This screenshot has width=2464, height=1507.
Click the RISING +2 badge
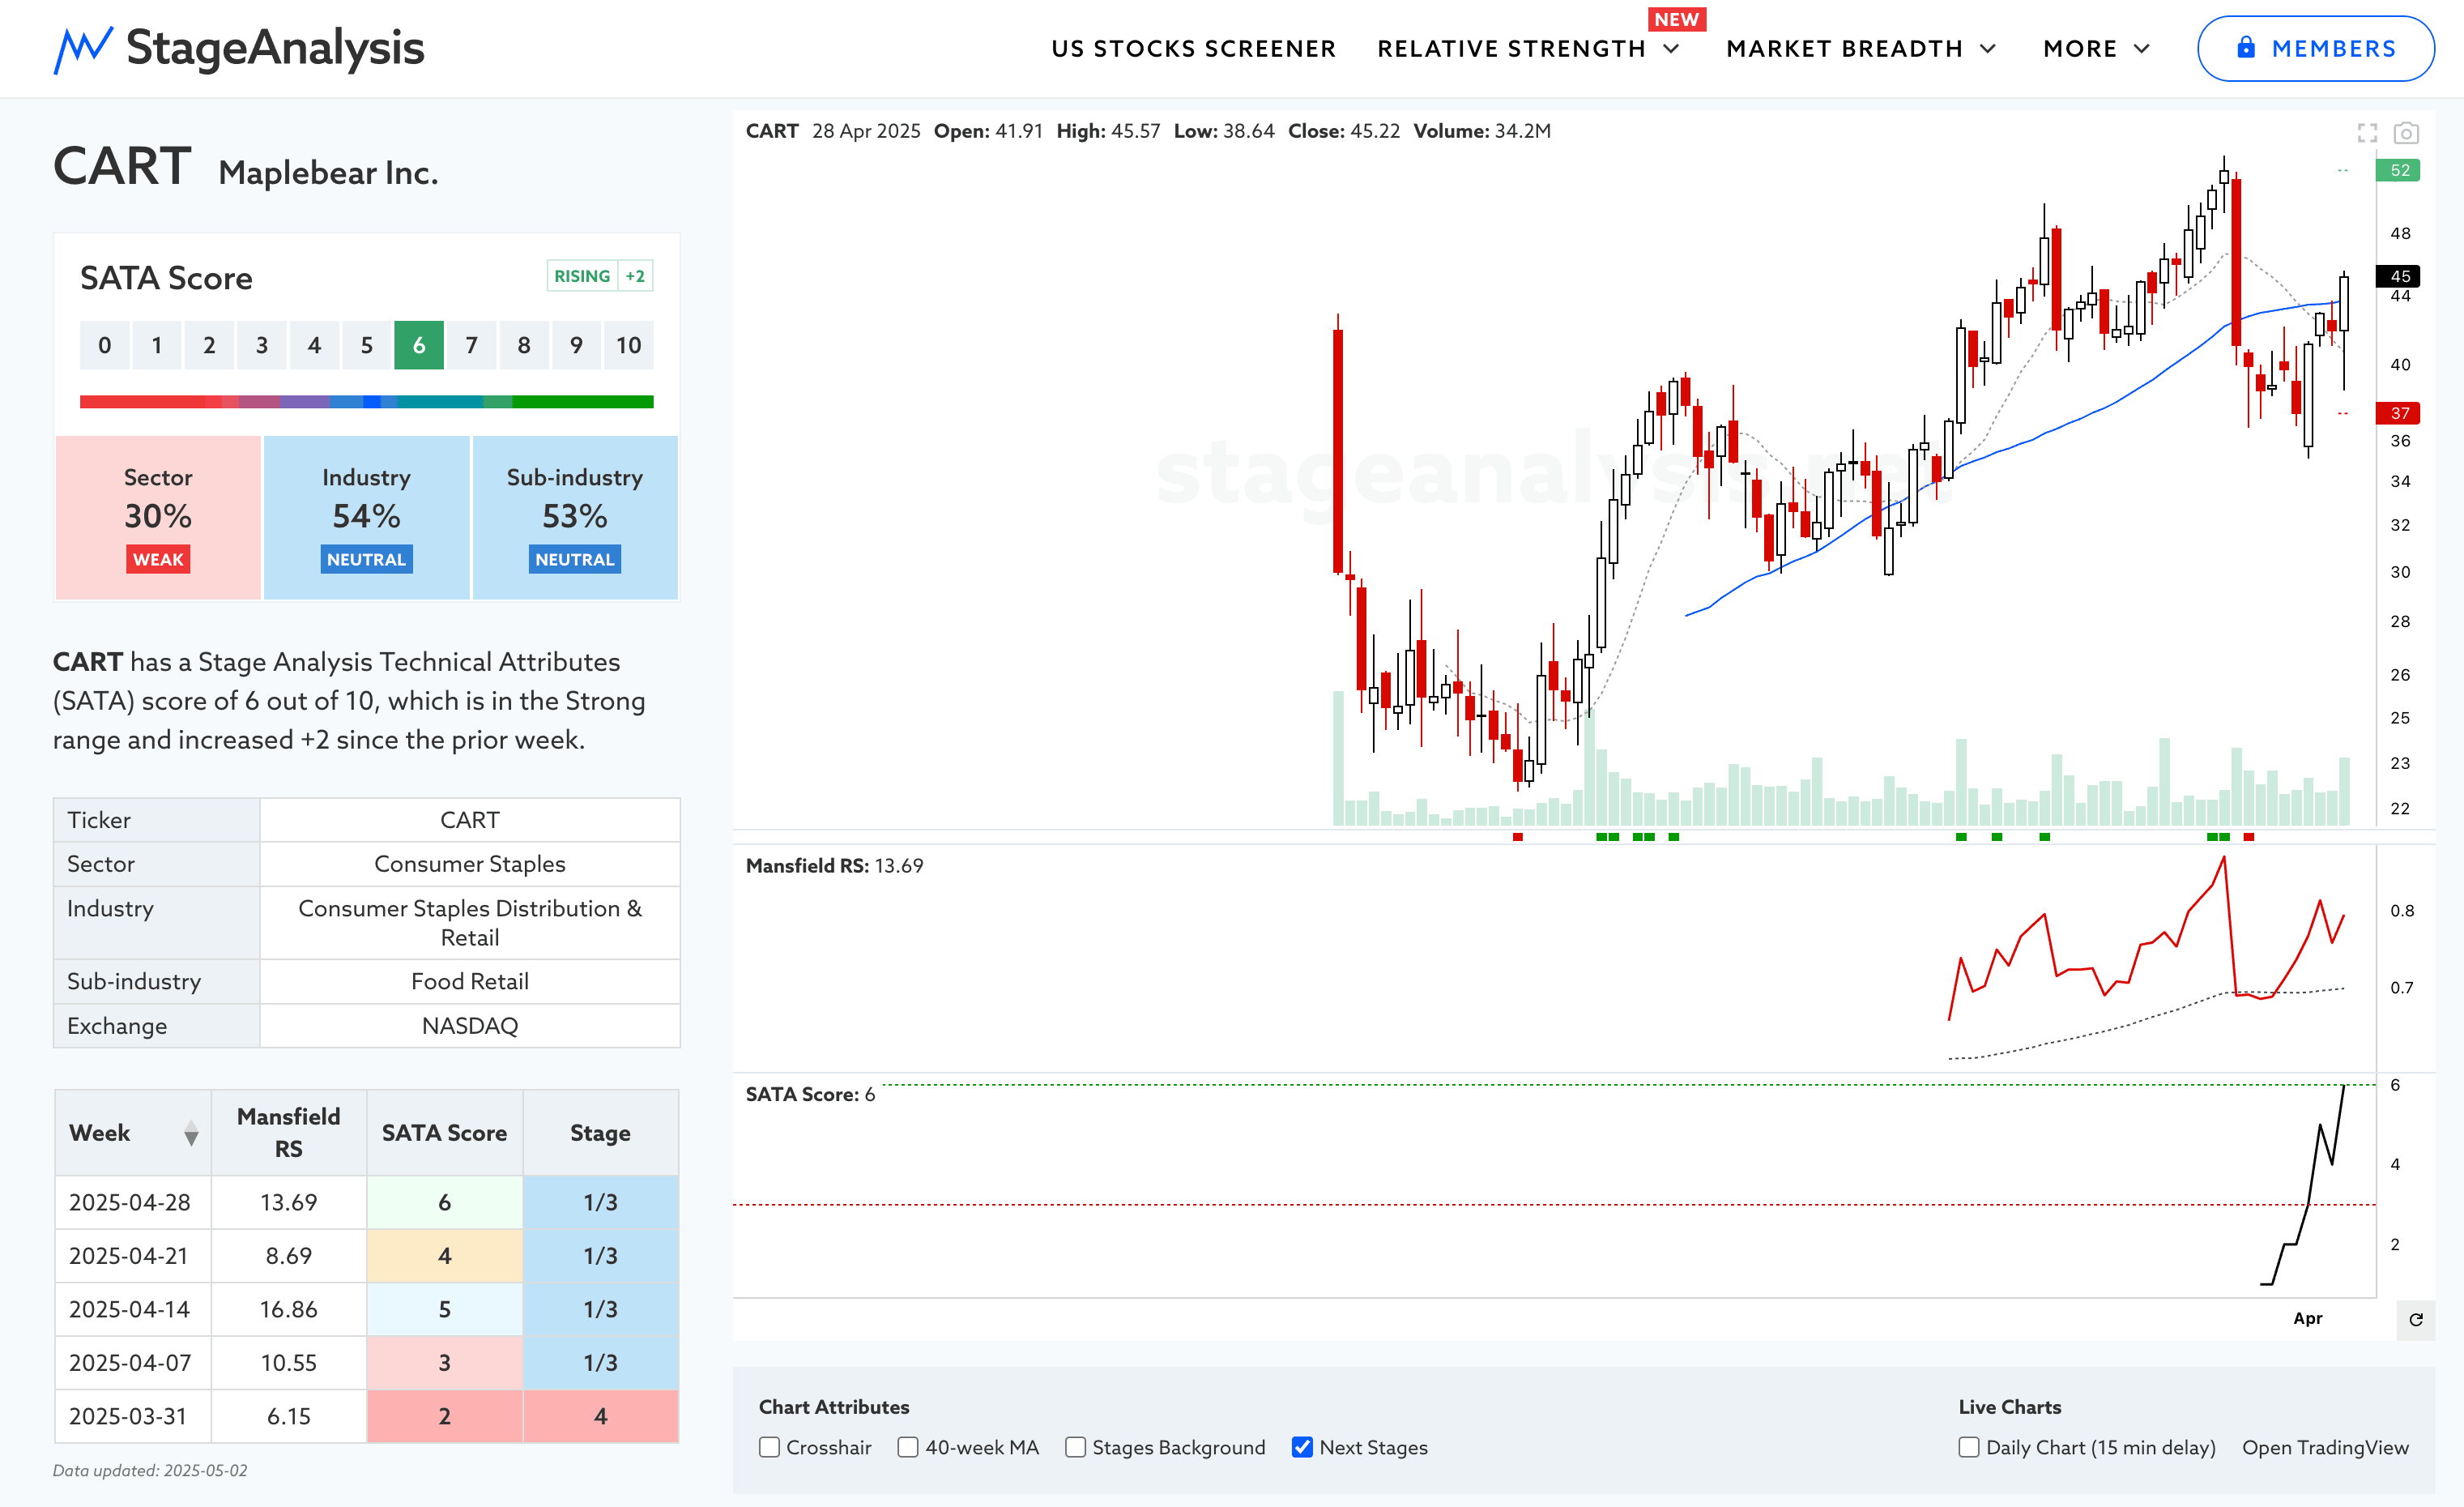coord(599,276)
